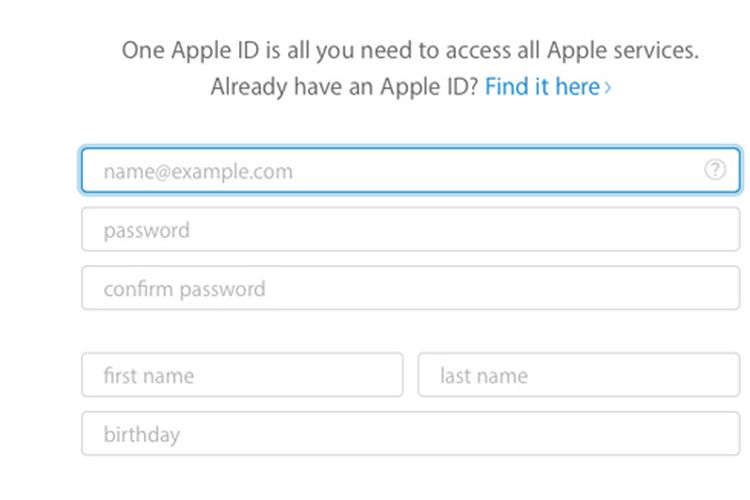Click the chevron arrow after Find it here
This screenshot has width=750, height=500.
(607, 88)
